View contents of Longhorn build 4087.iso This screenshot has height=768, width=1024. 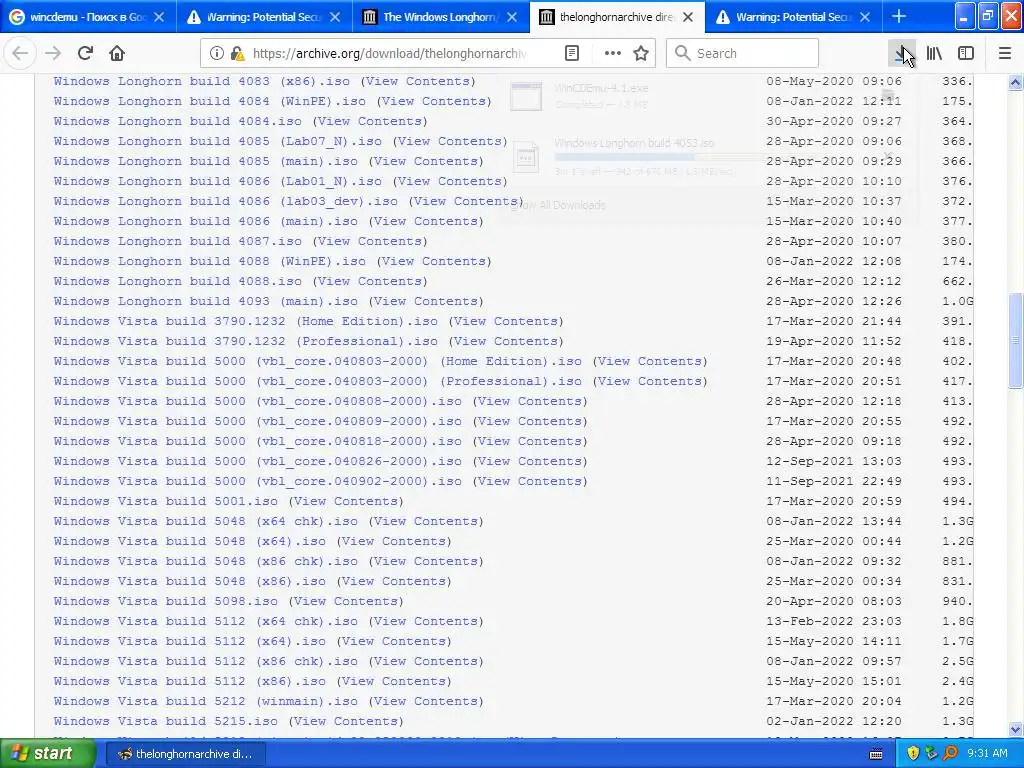click(370, 242)
